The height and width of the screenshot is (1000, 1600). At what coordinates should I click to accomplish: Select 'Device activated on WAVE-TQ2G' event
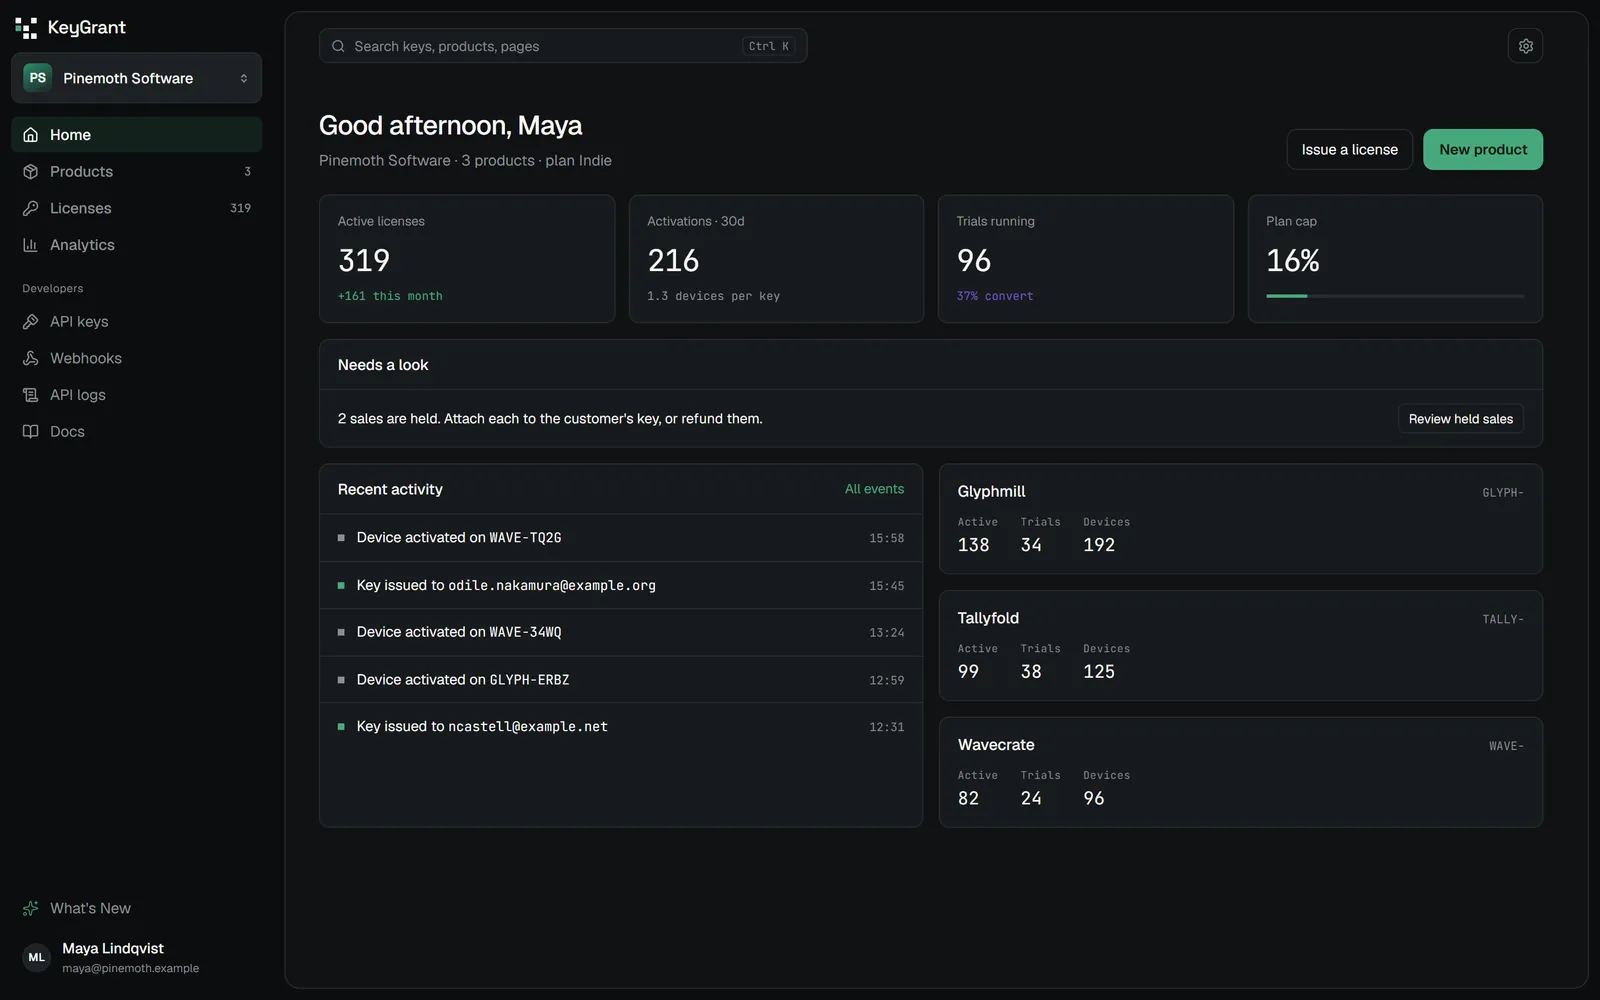tap(621, 538)
